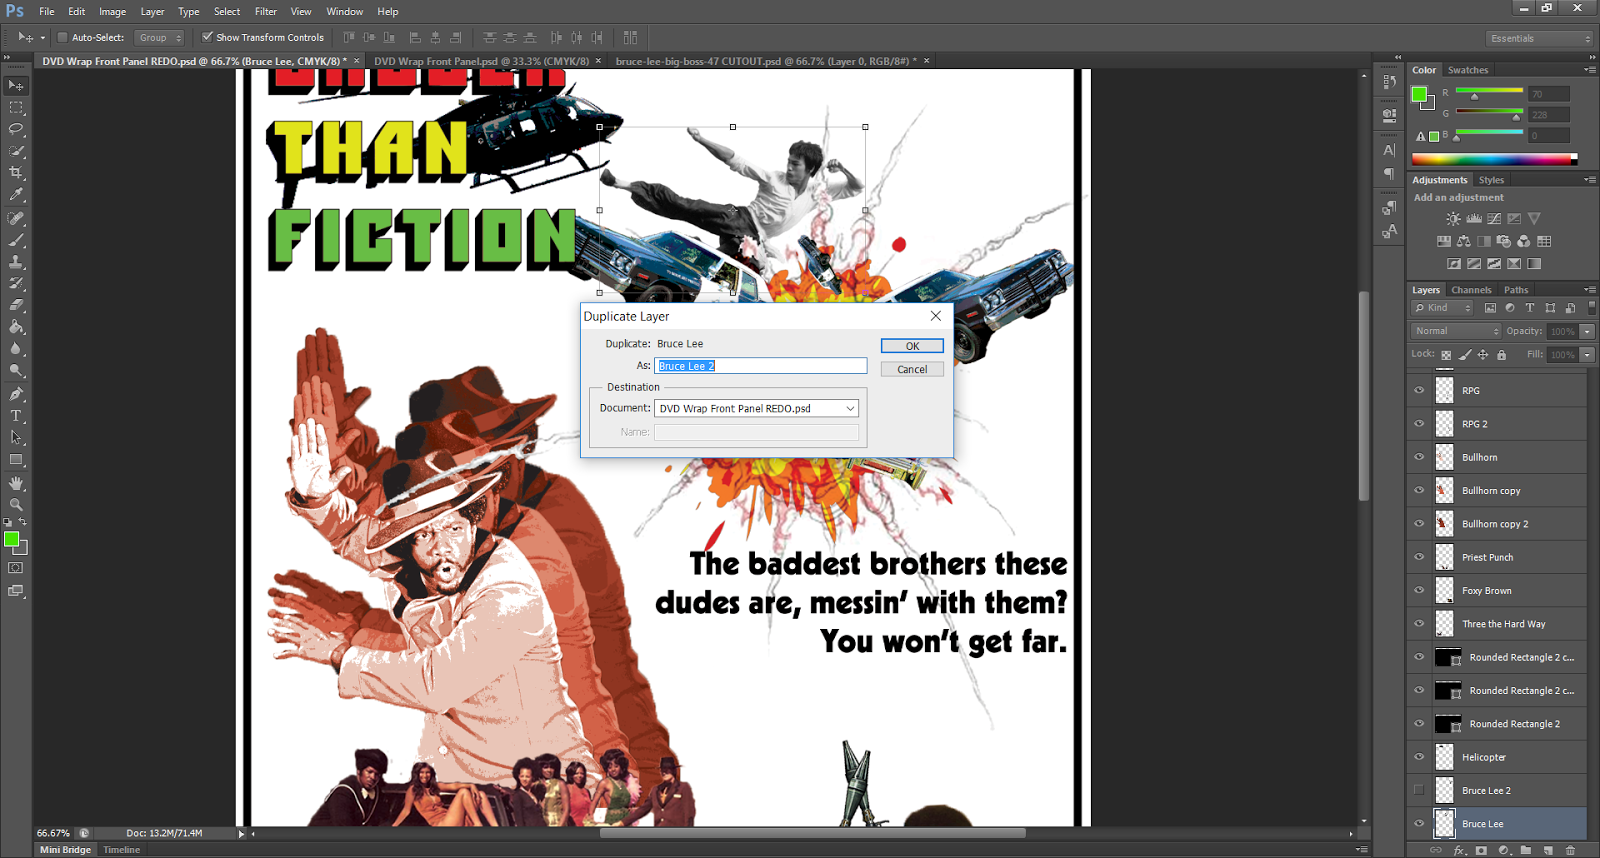Select the Spot Healing Brush tool
Screen dimensions: 1600x858
tap(16, 218)
